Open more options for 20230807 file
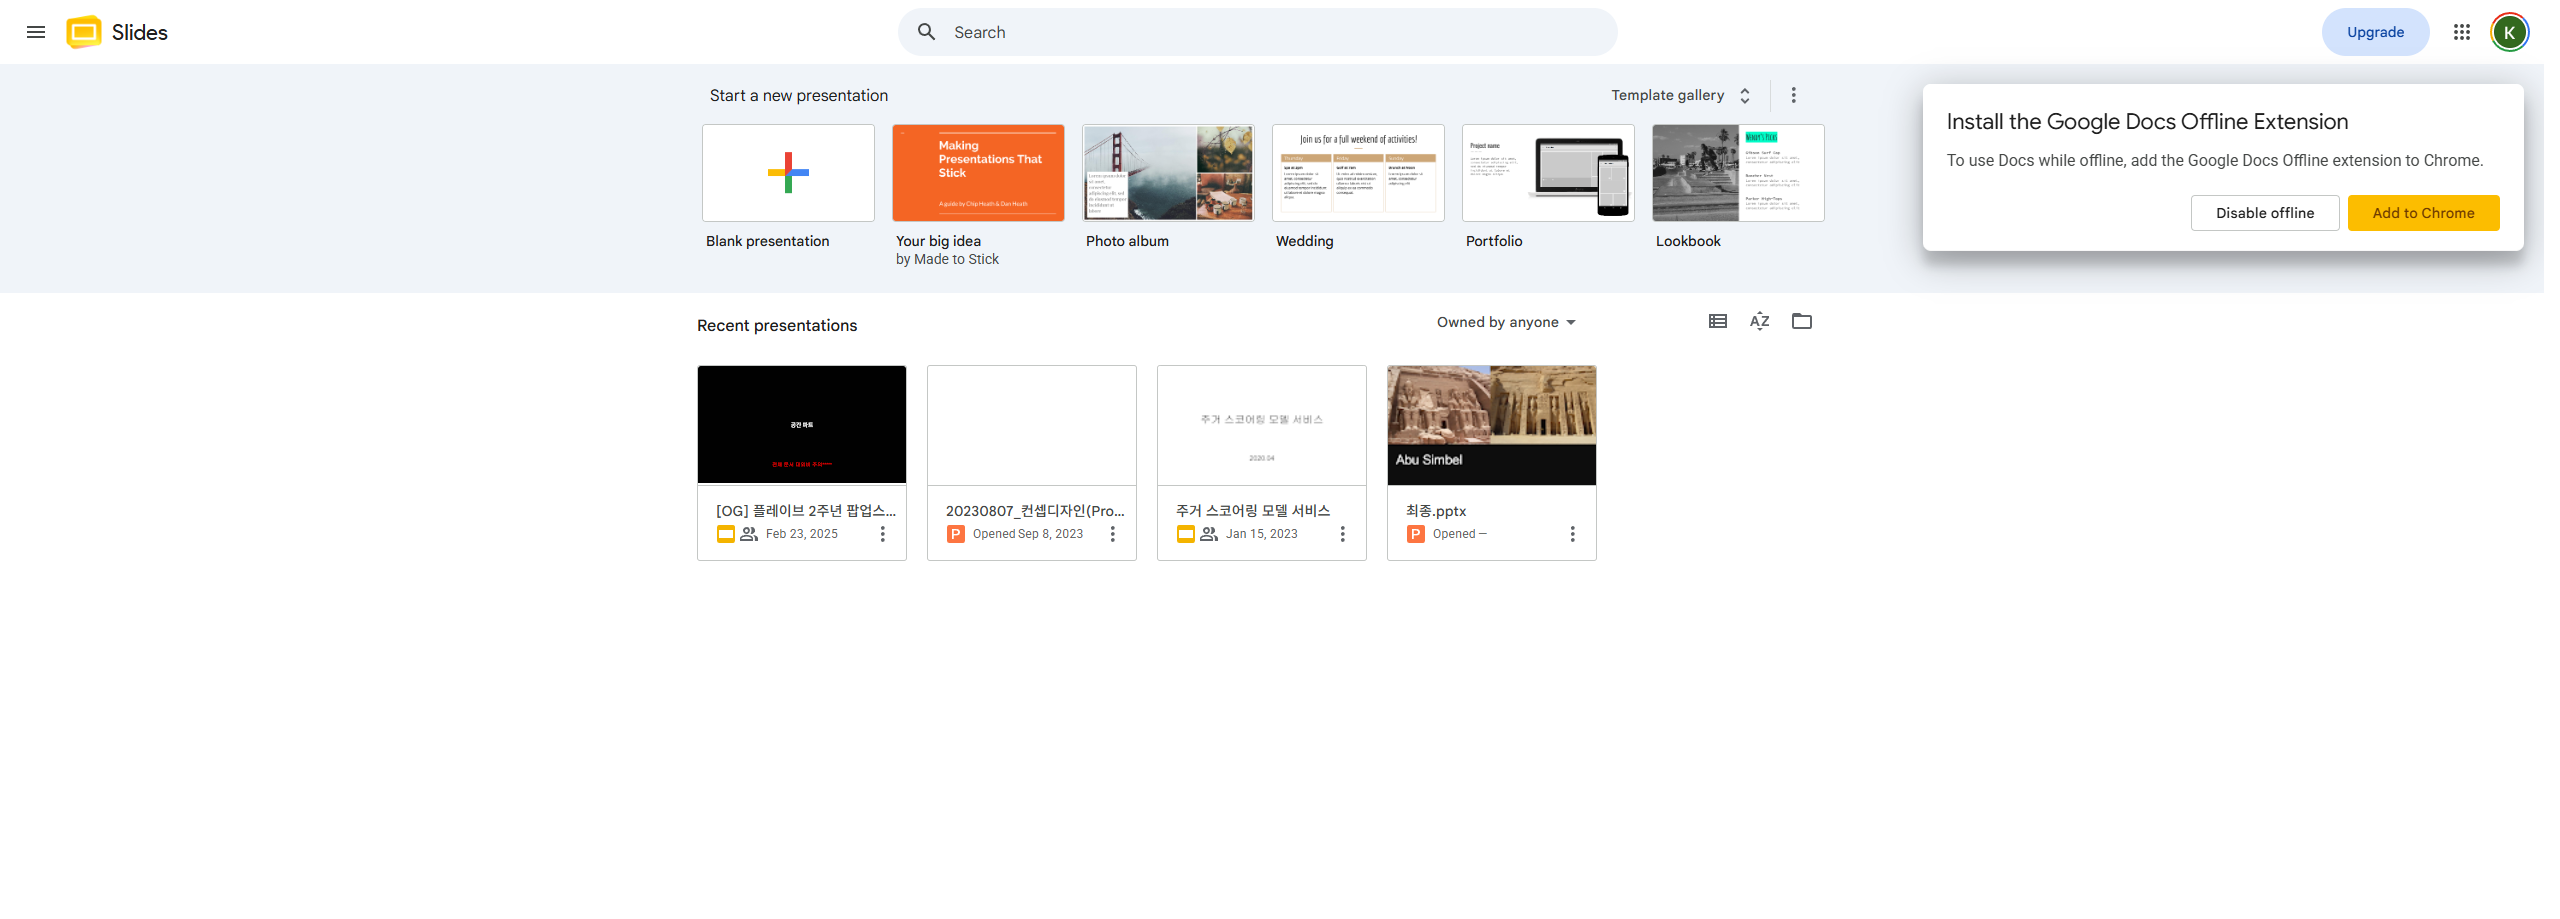 click(1113, 534)
